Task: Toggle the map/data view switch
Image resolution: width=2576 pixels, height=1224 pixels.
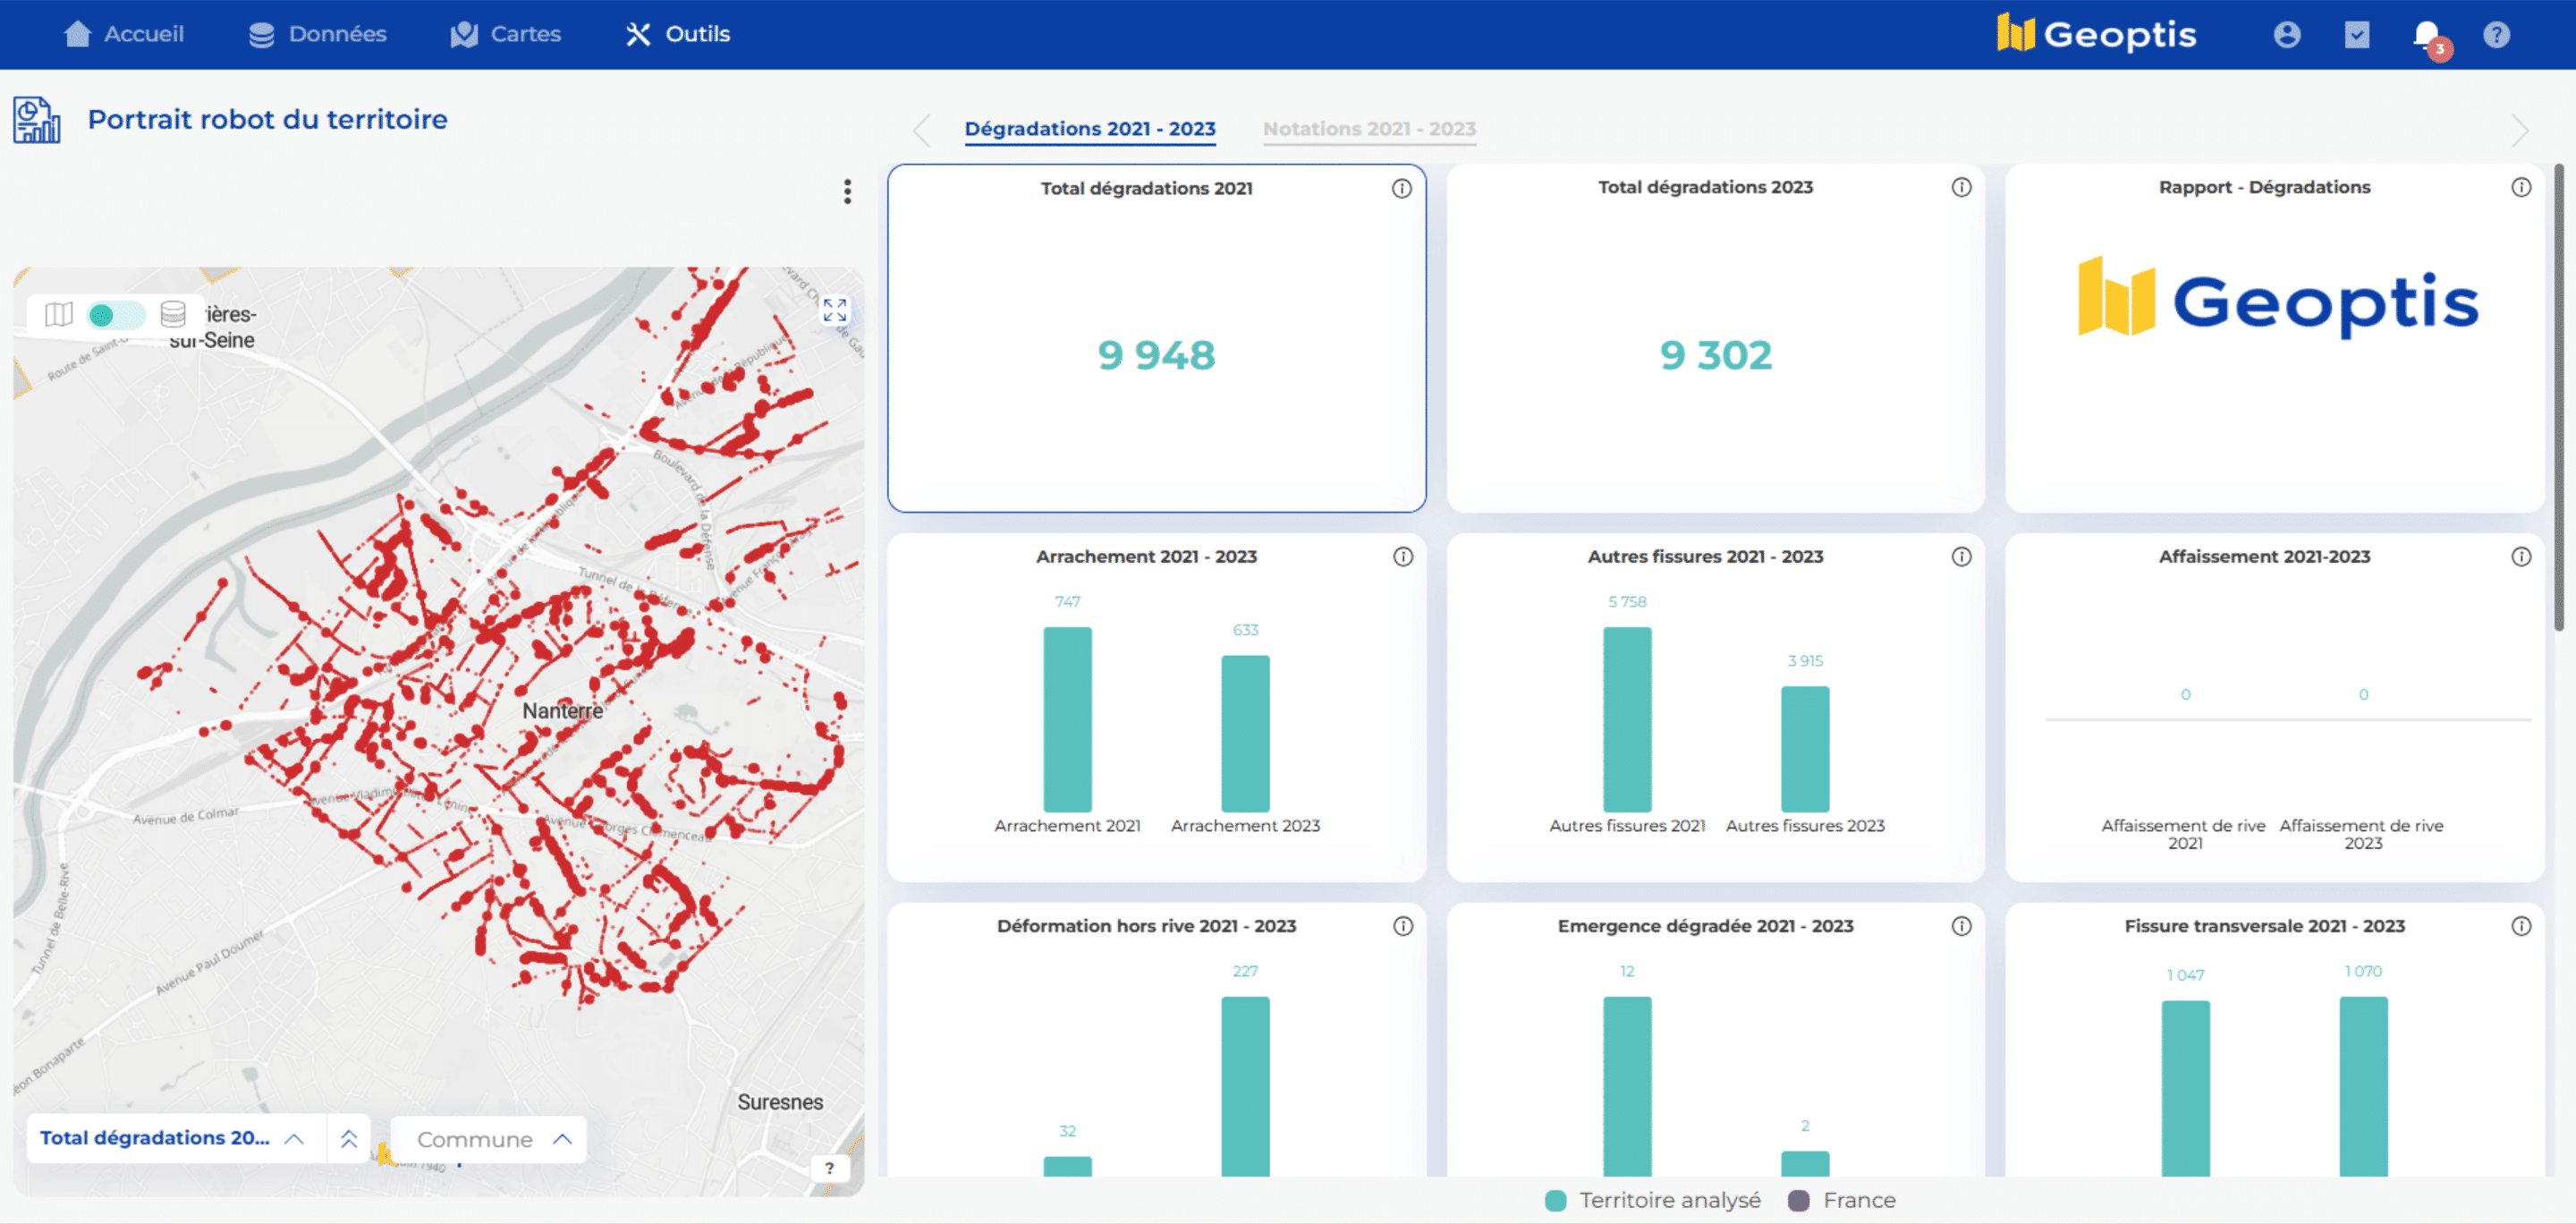Action: click(115, 315)
